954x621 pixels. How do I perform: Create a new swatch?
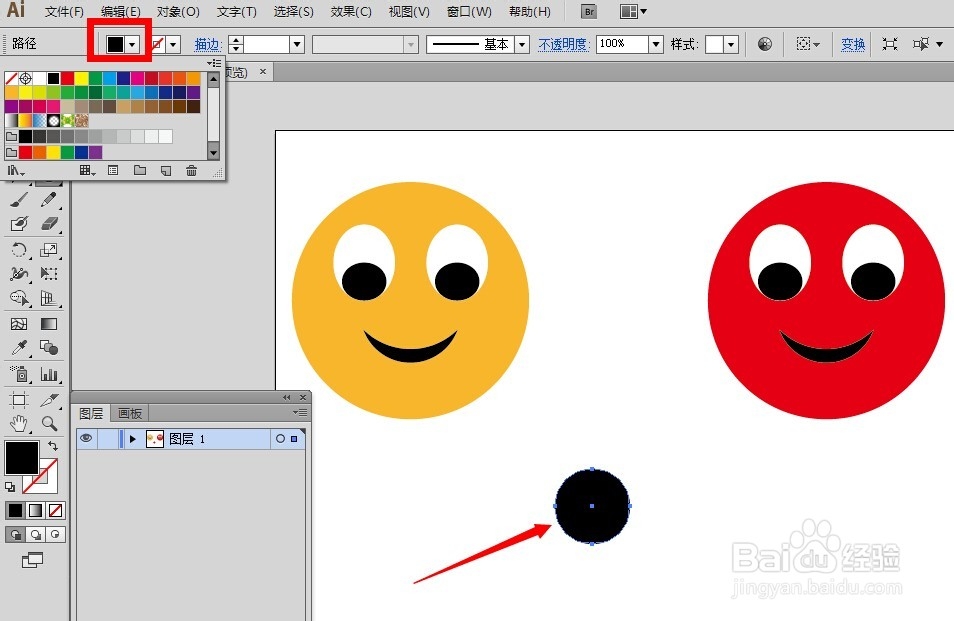pyautogui.click(x=165, y=171)
